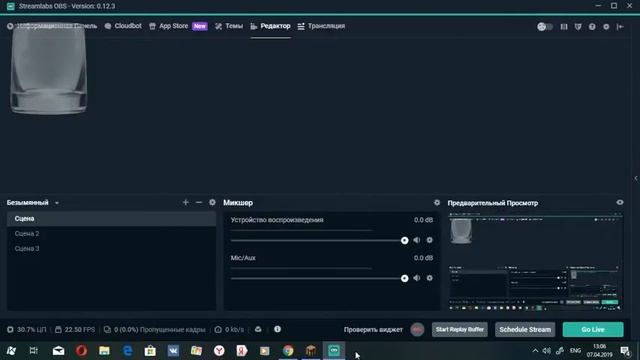The width and height of the screenshot is (640, 360).
Task: Open the Информационная Панель tab
Action: pyautogui.click(x=52, y=26)
